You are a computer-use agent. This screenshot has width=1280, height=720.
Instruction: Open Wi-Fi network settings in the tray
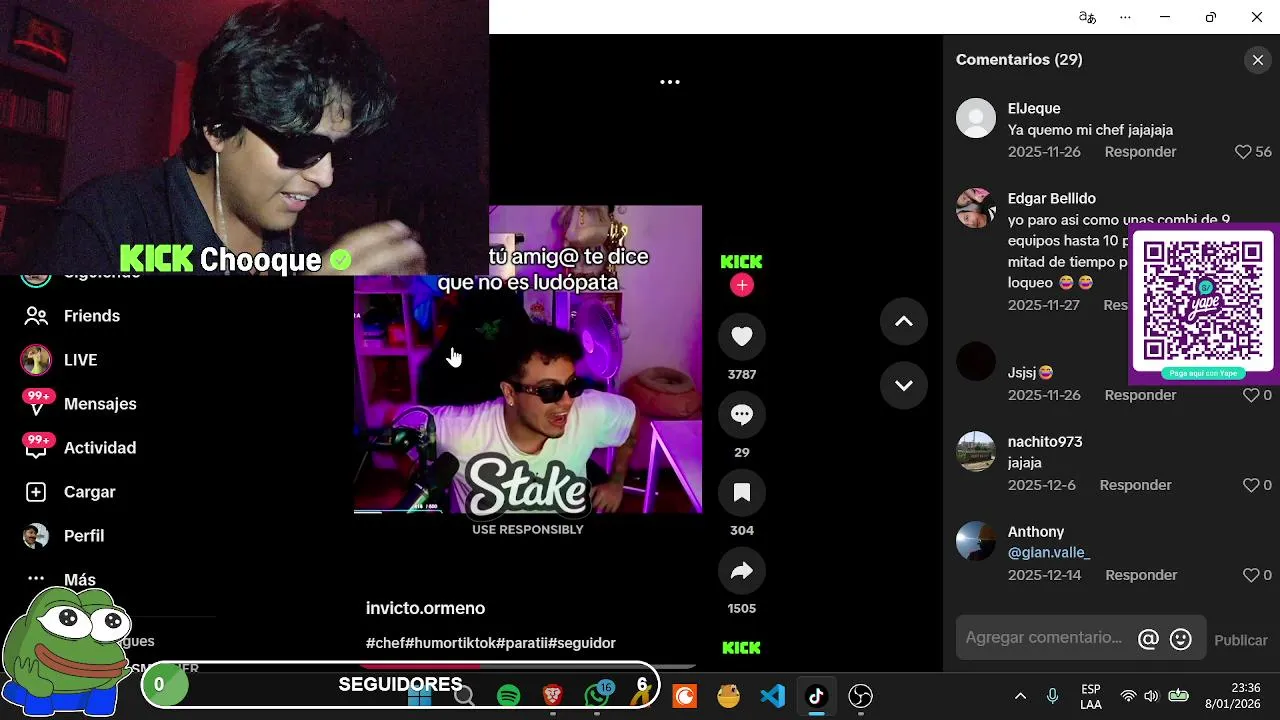(1128, 696)
